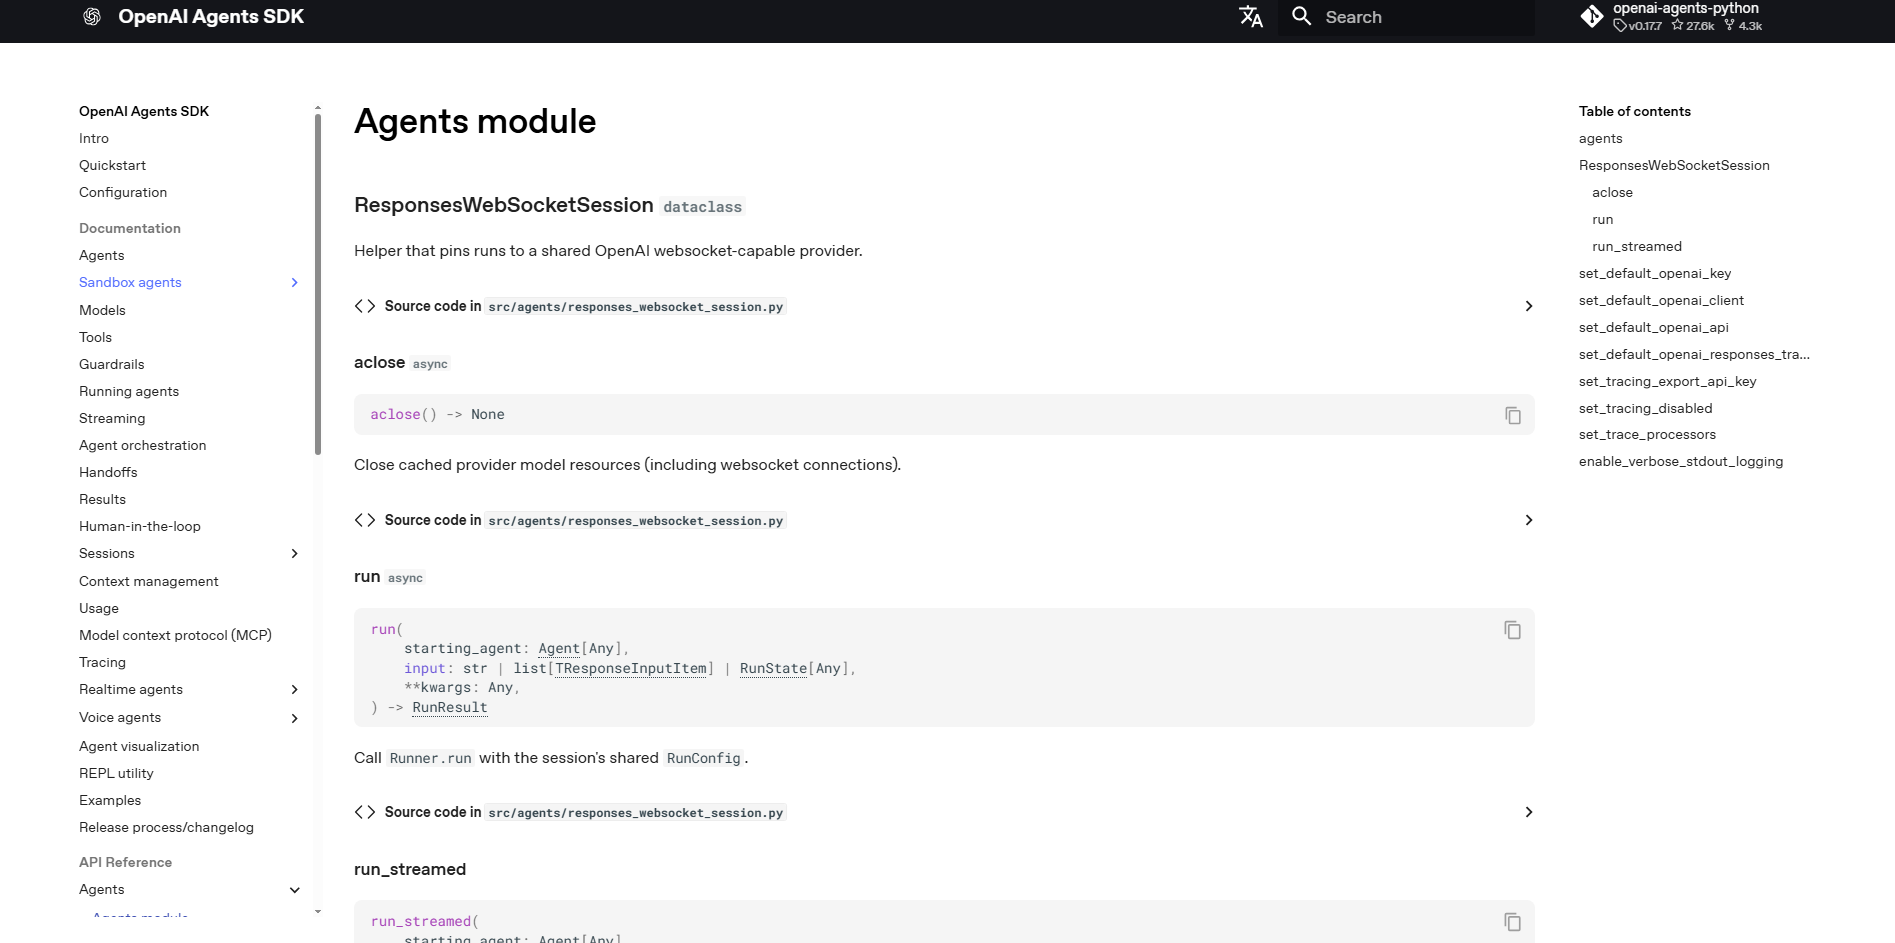Click the RunResult return type link
1895x943 pixels.
(x=450, y=708)
